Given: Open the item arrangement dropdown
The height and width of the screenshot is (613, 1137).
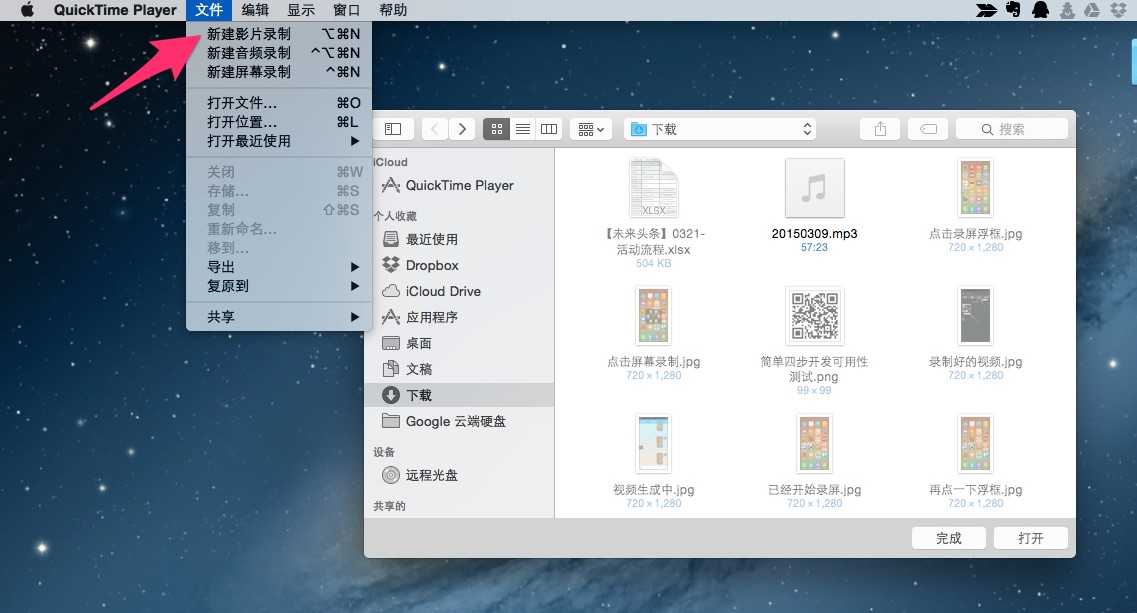Looking at the screenshot, I should tap(591, 129).
